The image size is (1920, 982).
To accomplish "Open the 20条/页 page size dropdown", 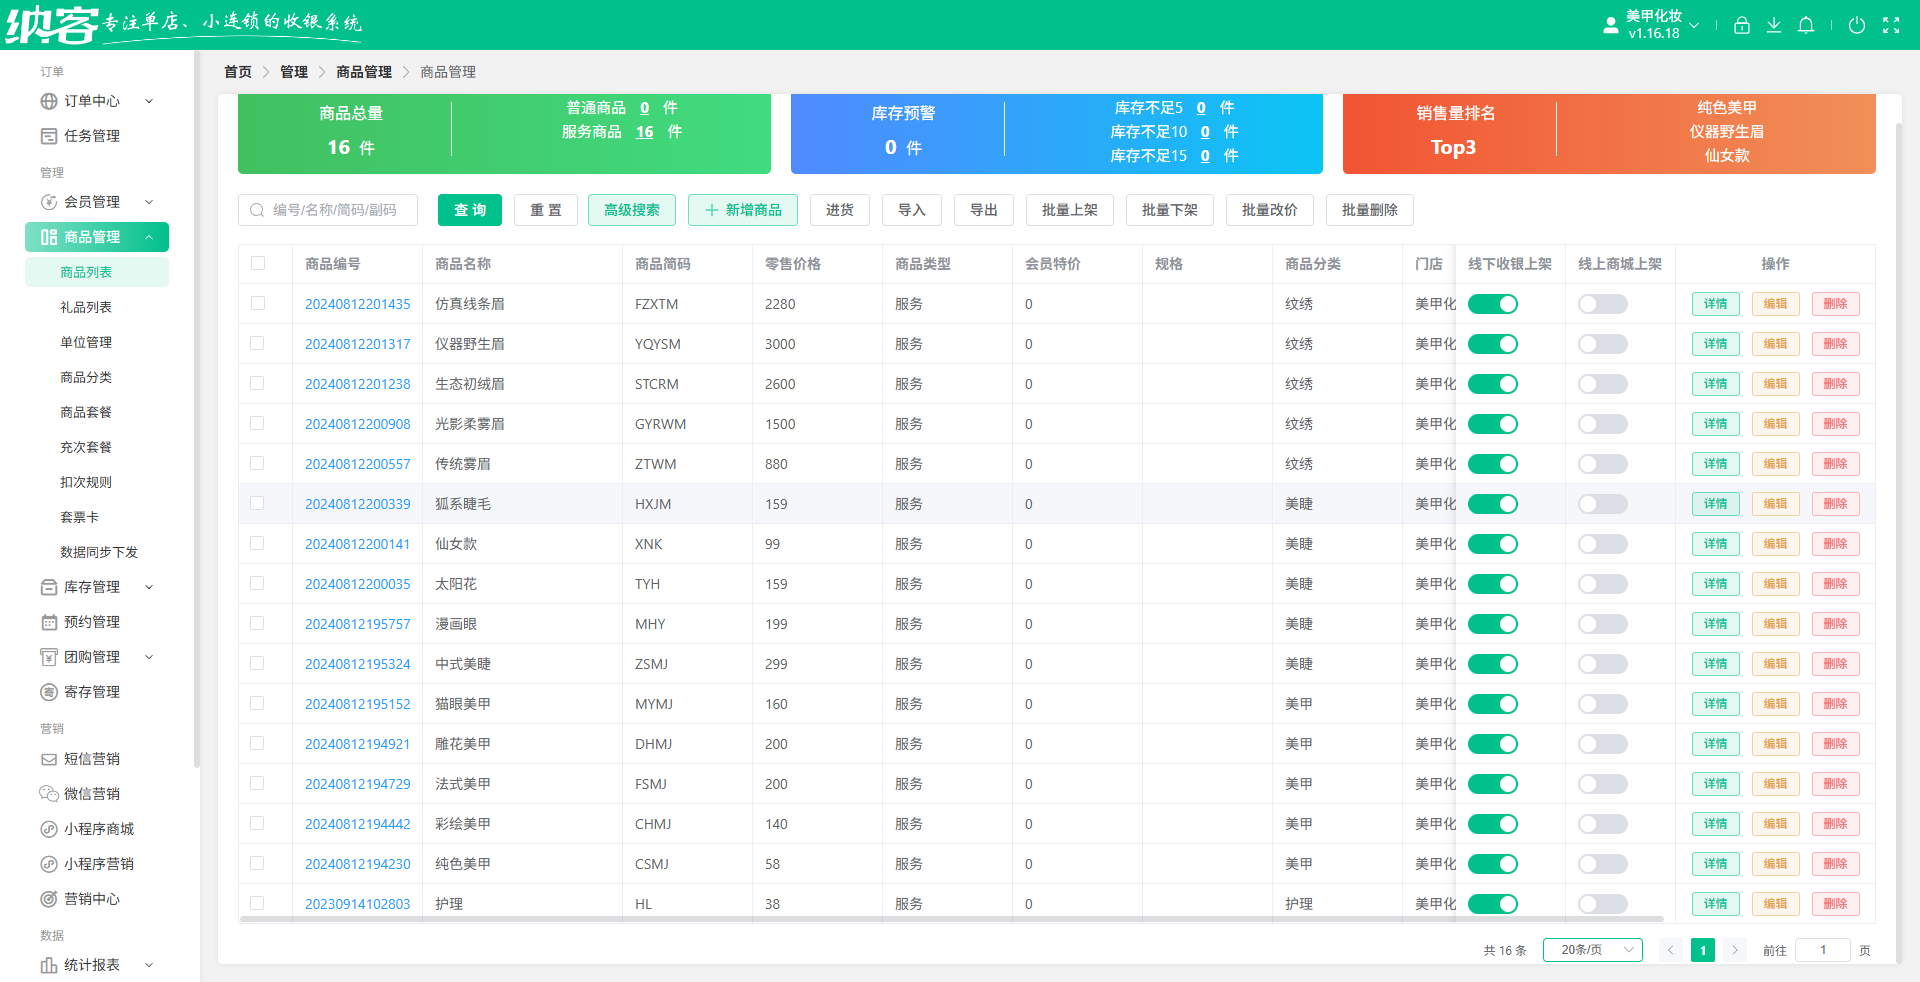I will [x=1592, y=950].
